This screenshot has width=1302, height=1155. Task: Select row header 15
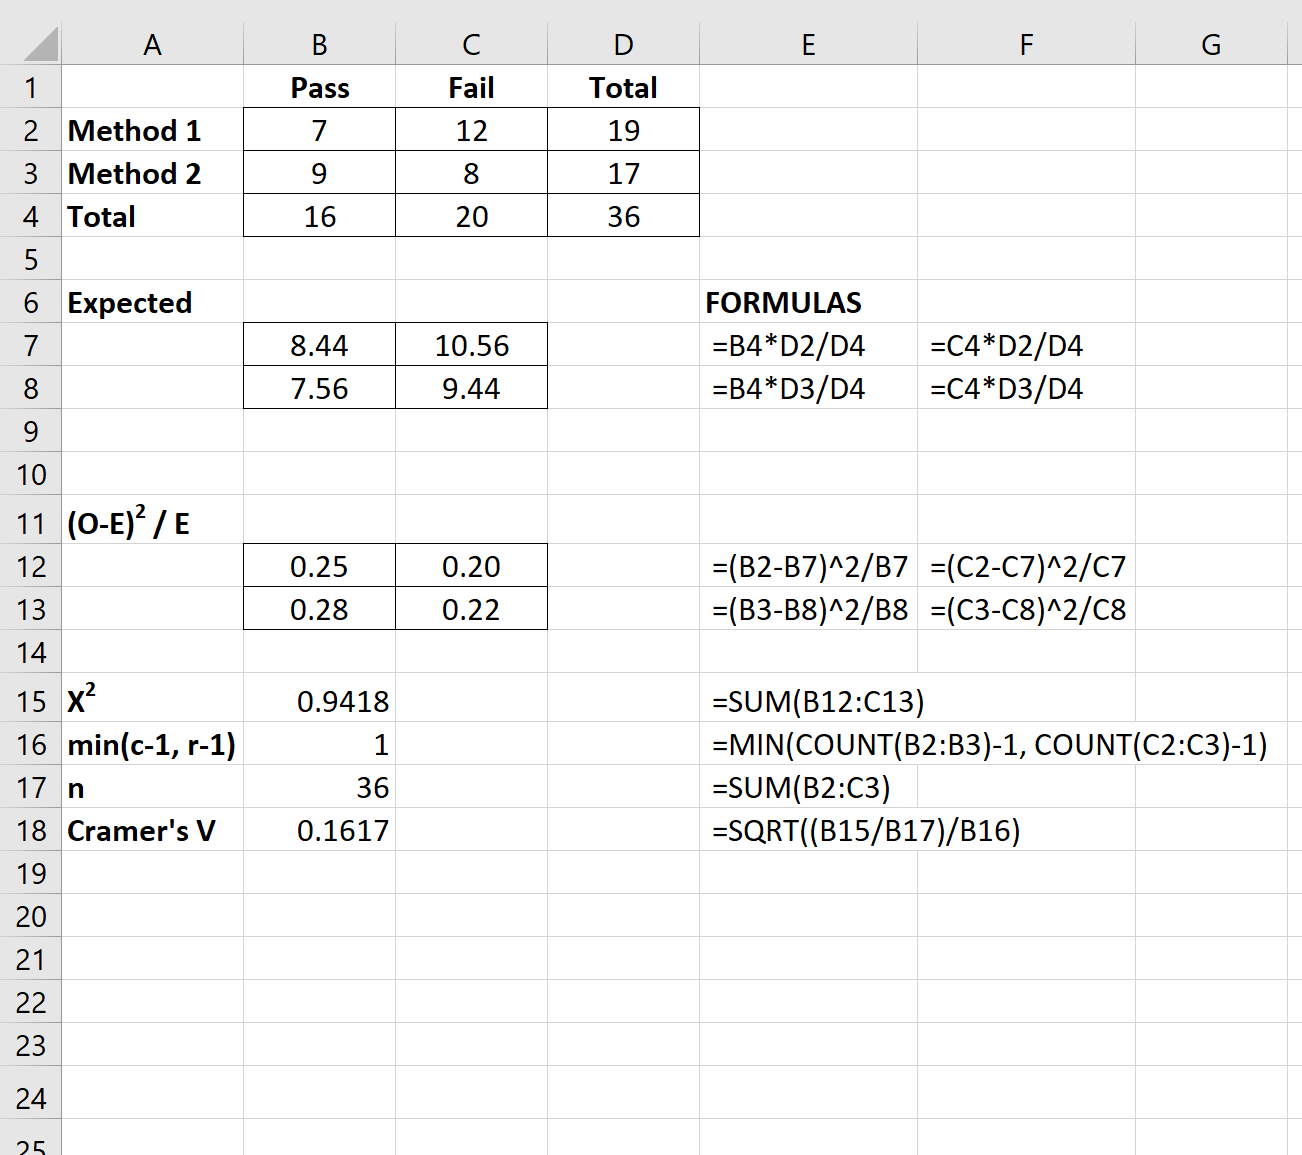click(x=31, y=701)
